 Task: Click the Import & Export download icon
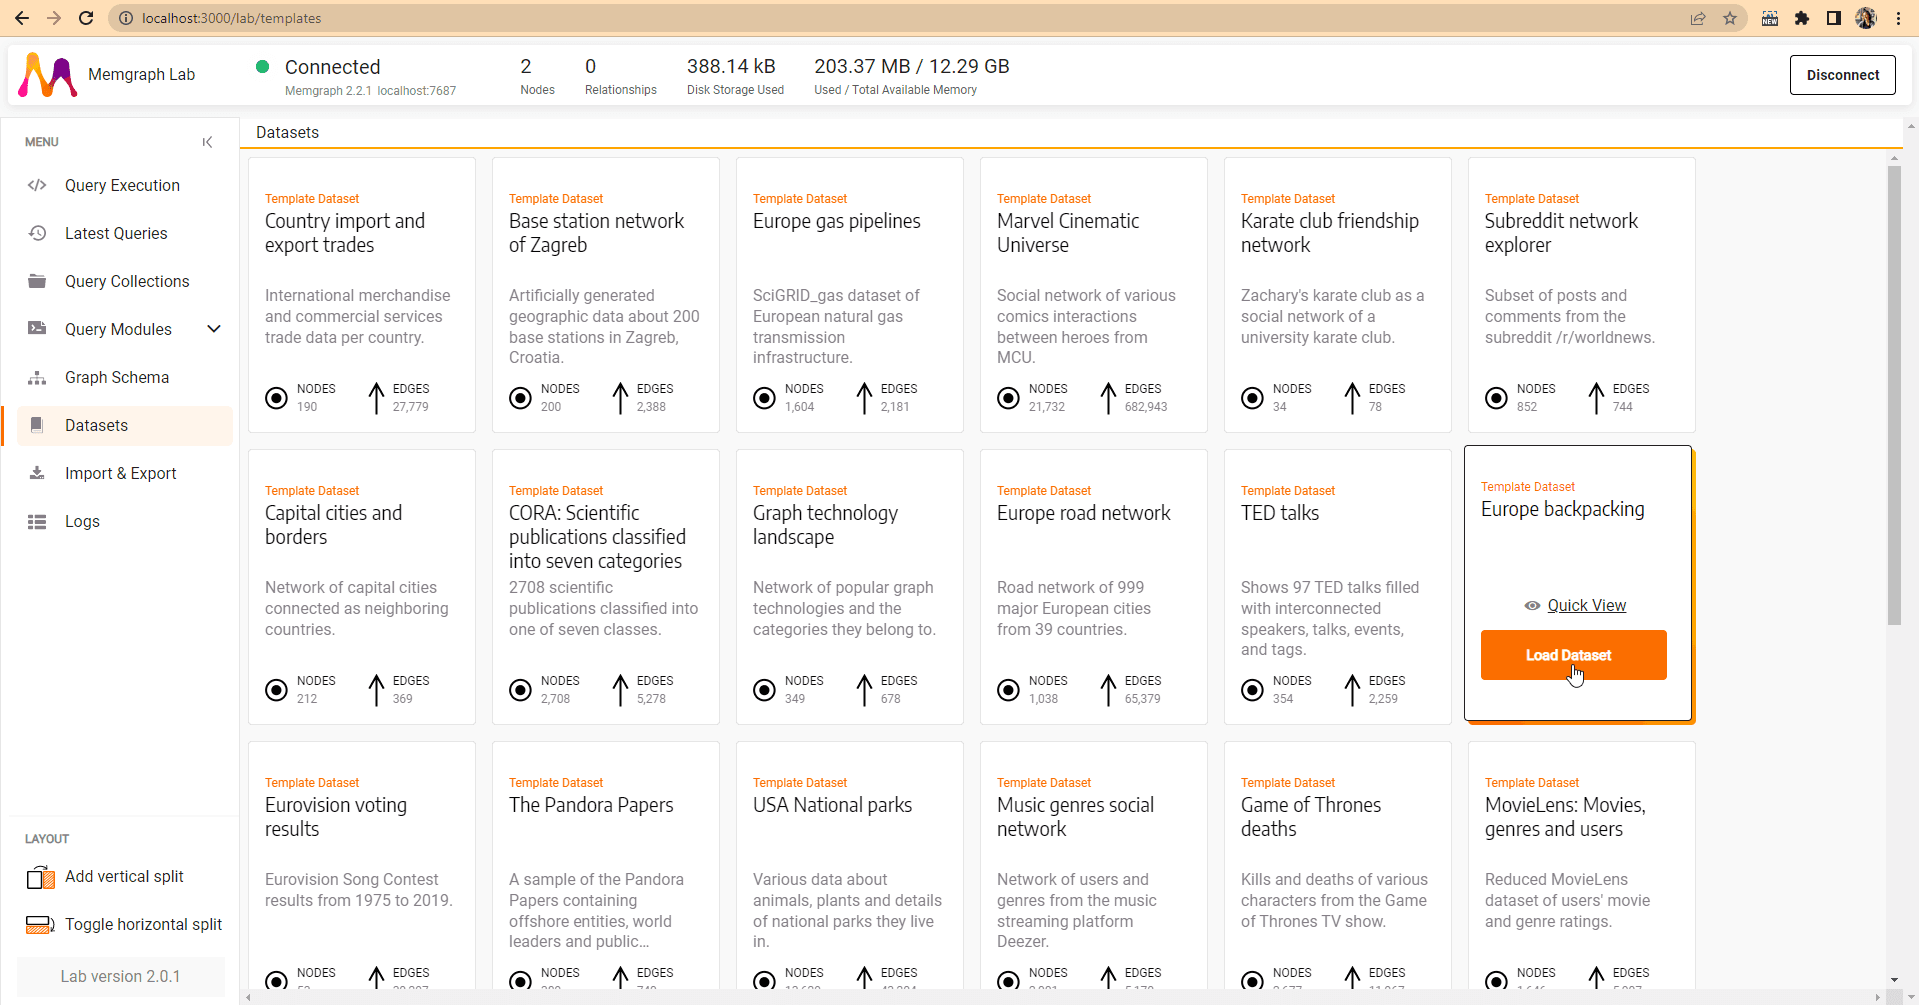pos(37,473)
